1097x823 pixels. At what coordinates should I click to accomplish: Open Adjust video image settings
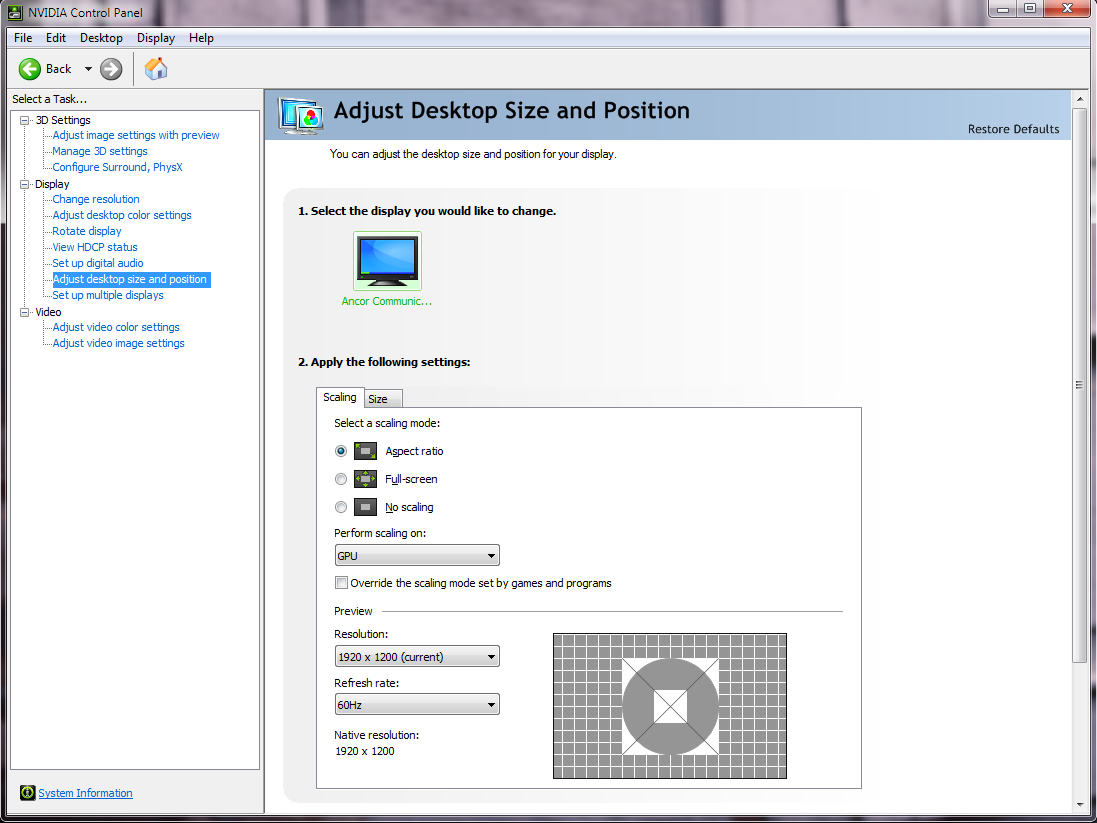[x=119, y=344]
